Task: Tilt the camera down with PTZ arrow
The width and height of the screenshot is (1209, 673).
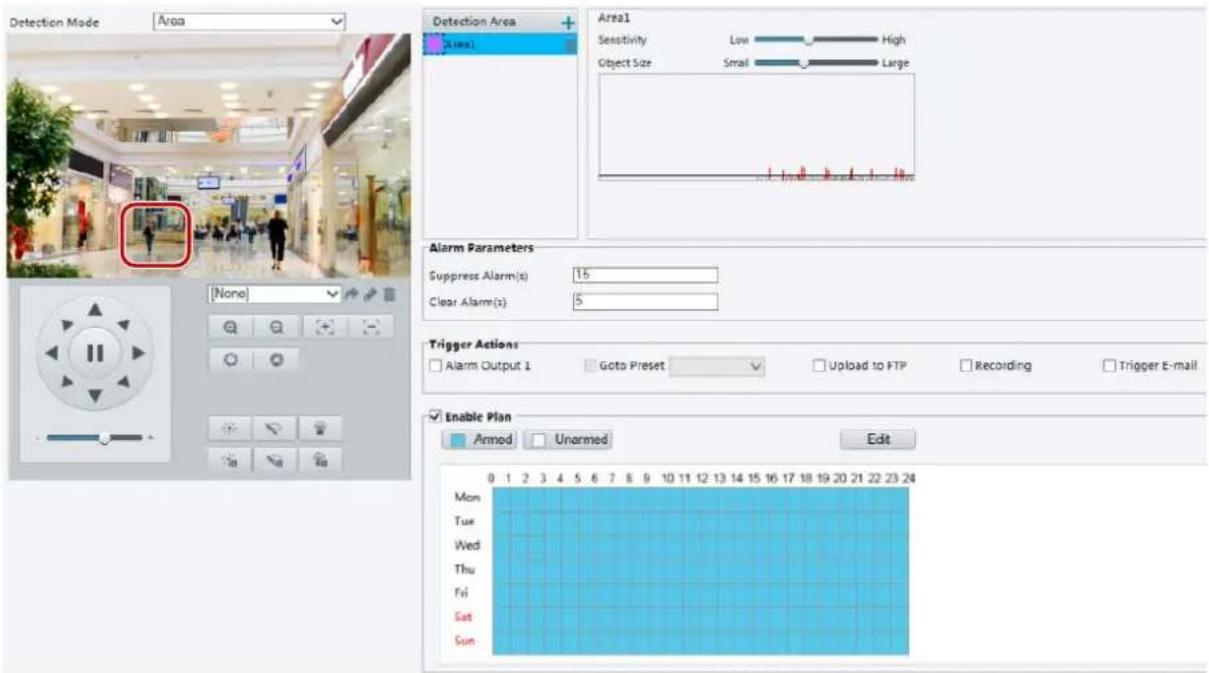Action: (x=95, y=399)
